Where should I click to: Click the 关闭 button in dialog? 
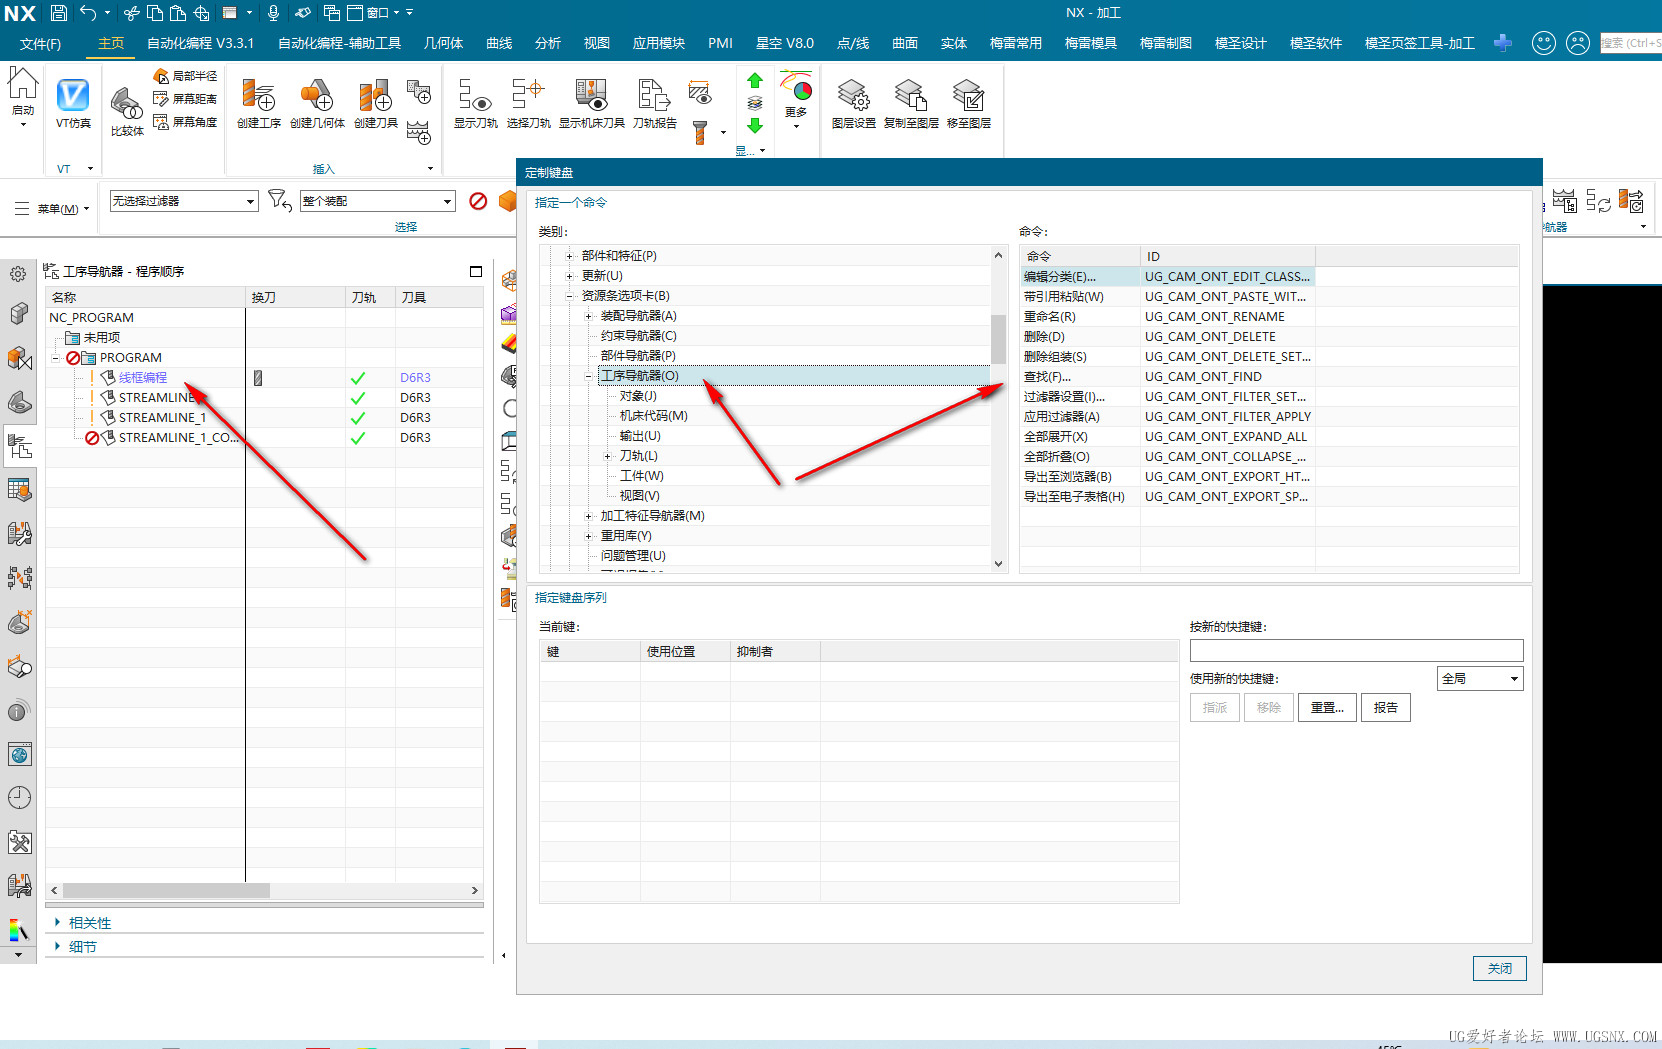tap(1499, 968)
